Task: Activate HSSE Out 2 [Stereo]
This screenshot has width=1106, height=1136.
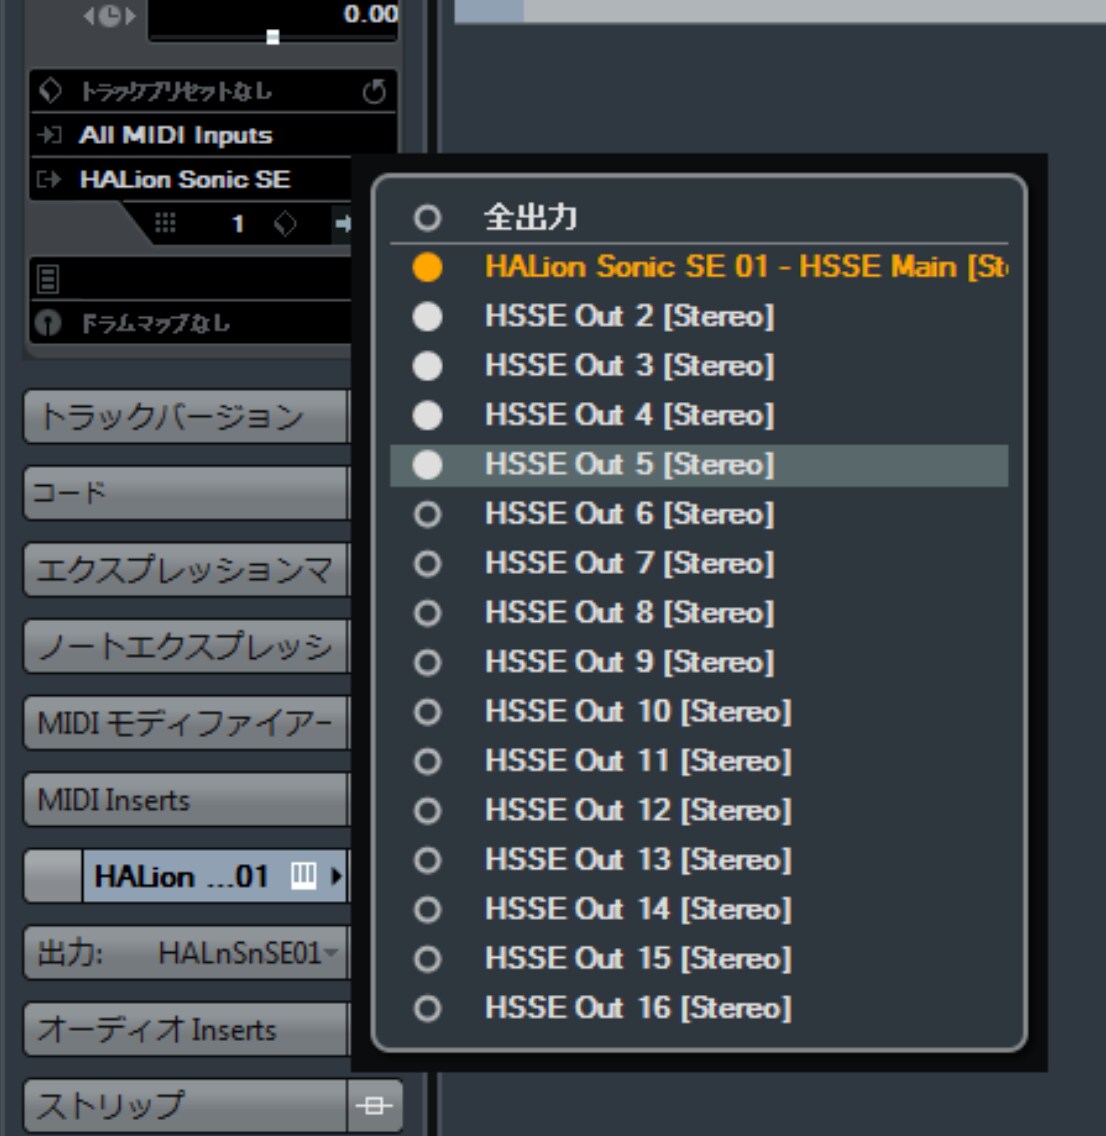Action: click(x=699, y=317)
